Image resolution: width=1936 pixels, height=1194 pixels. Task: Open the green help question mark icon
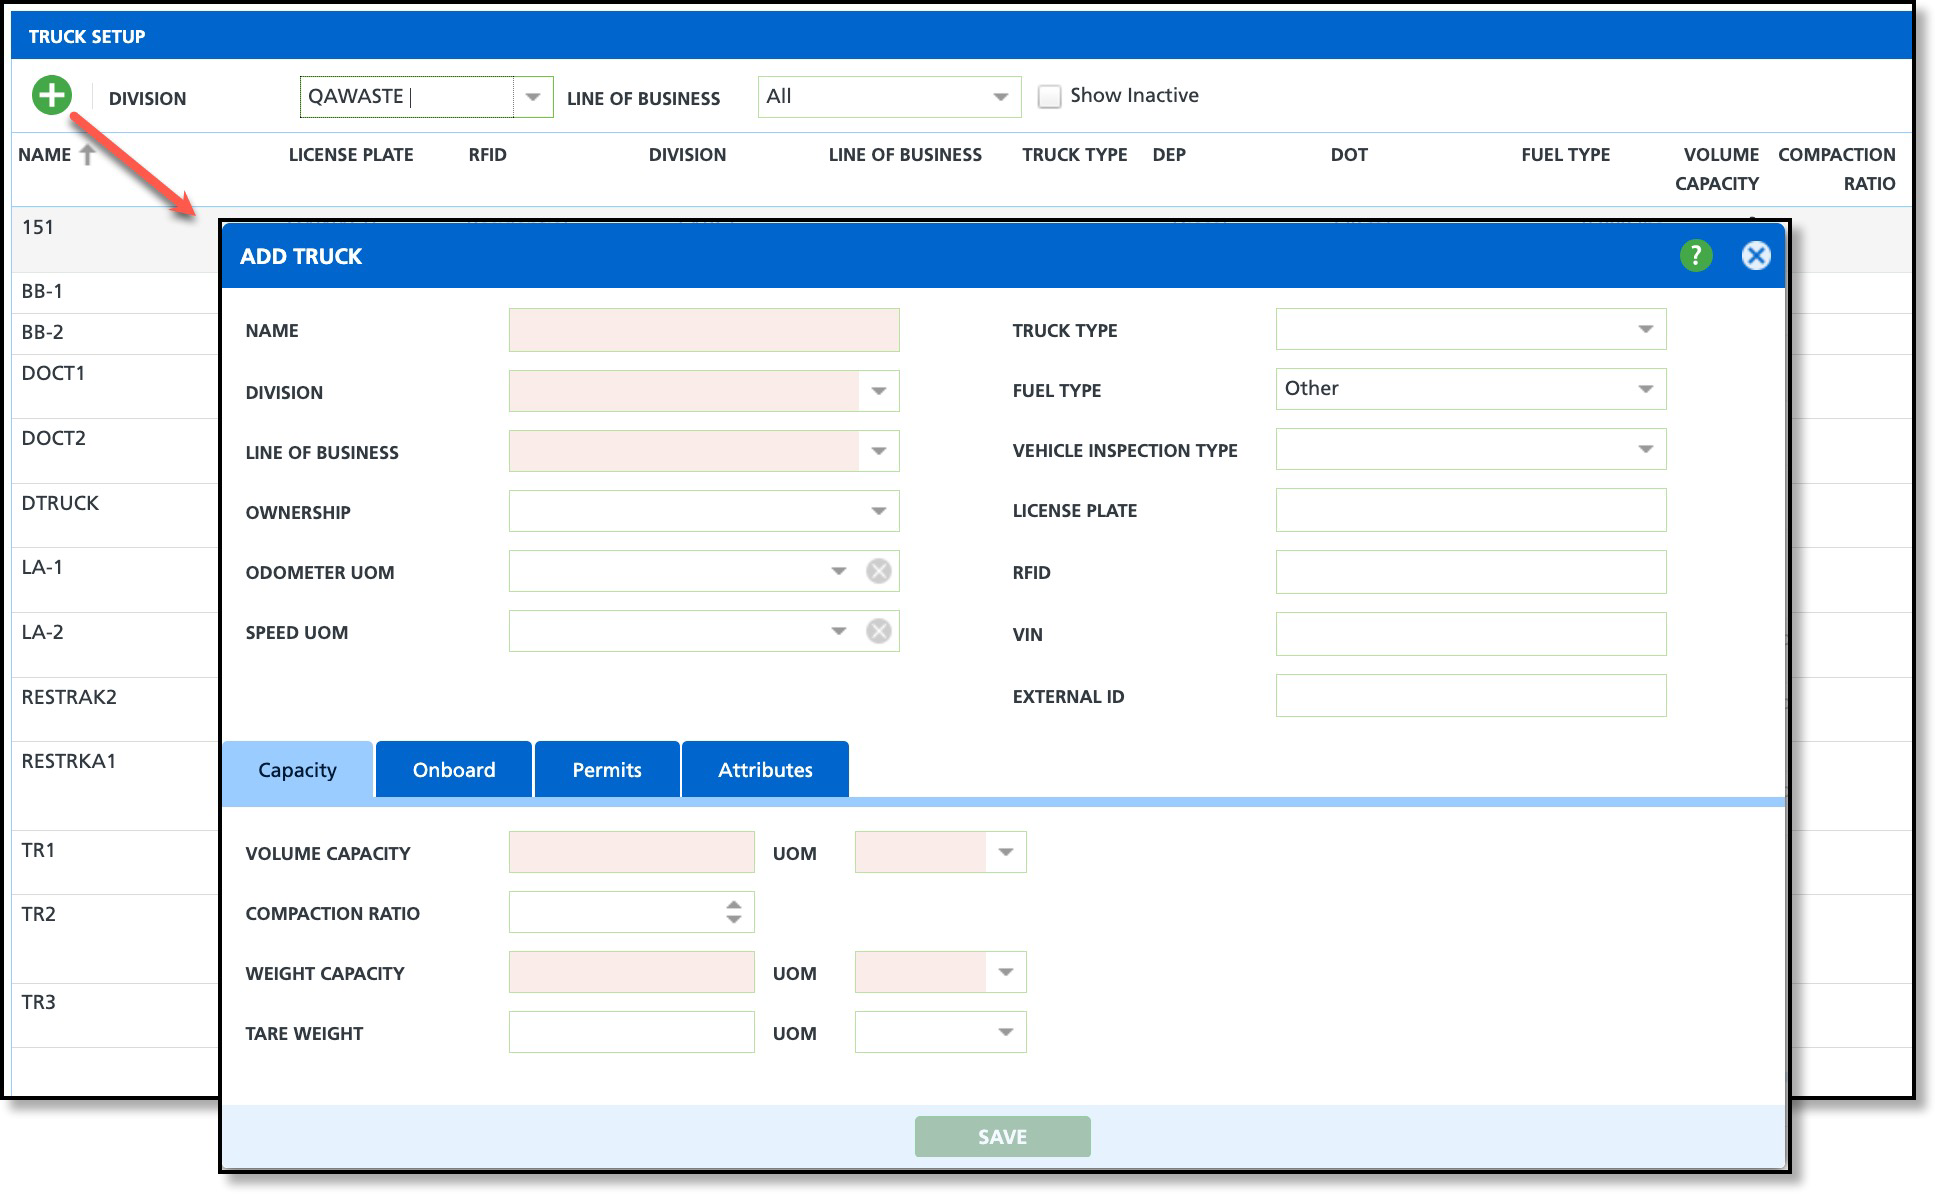tap(1695, 256)
